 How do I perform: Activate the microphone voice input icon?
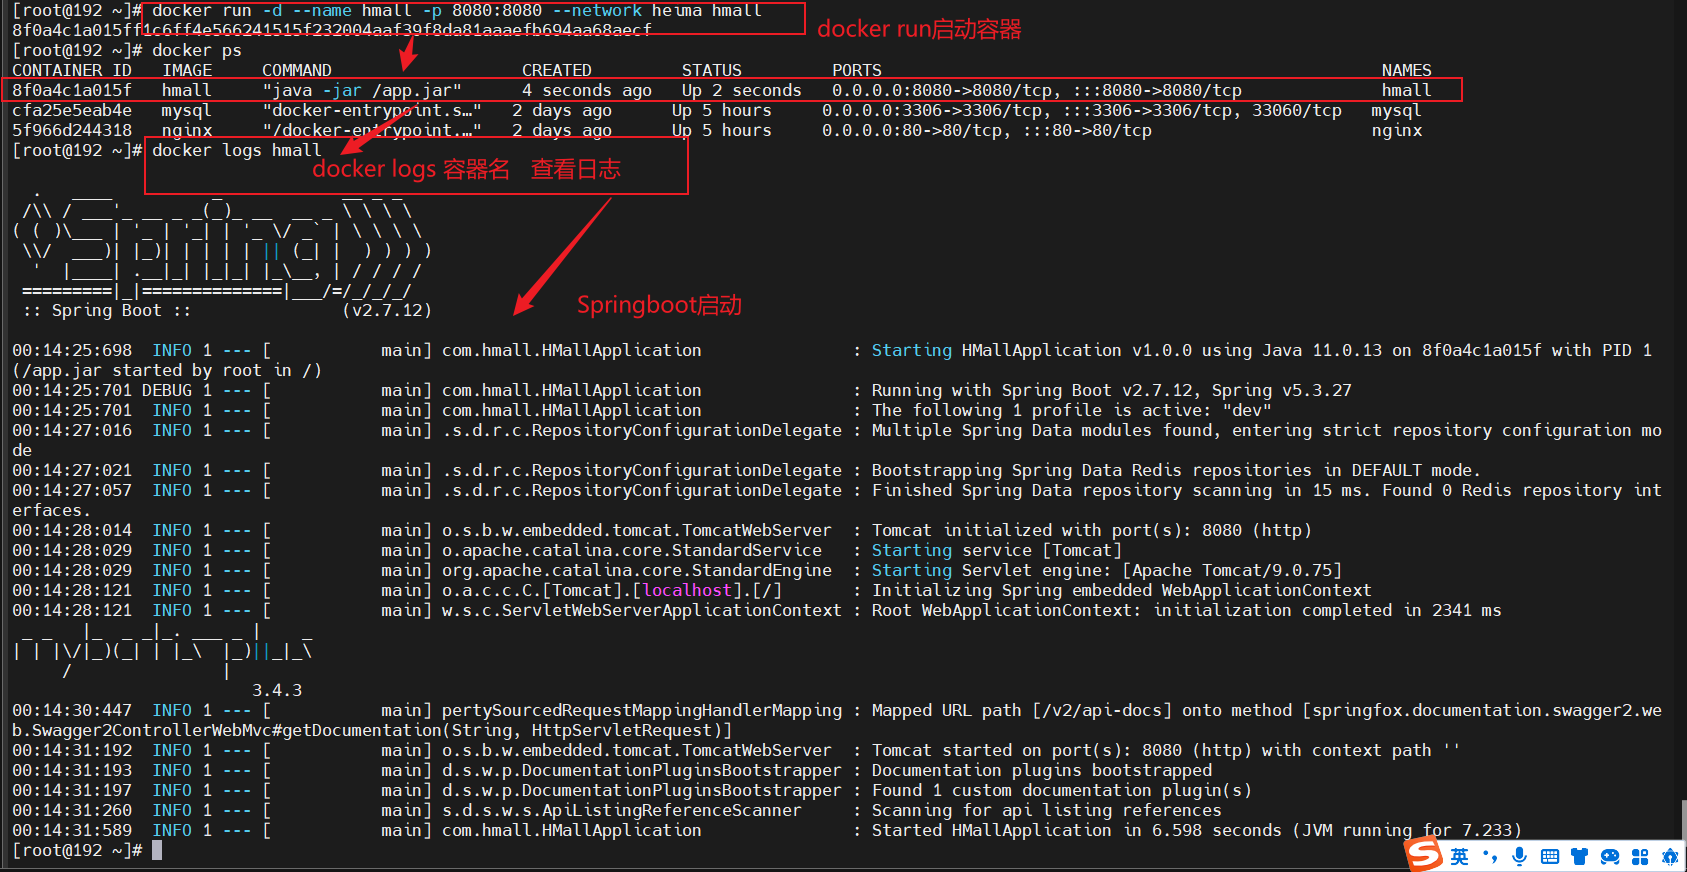tap(1520, 857)
